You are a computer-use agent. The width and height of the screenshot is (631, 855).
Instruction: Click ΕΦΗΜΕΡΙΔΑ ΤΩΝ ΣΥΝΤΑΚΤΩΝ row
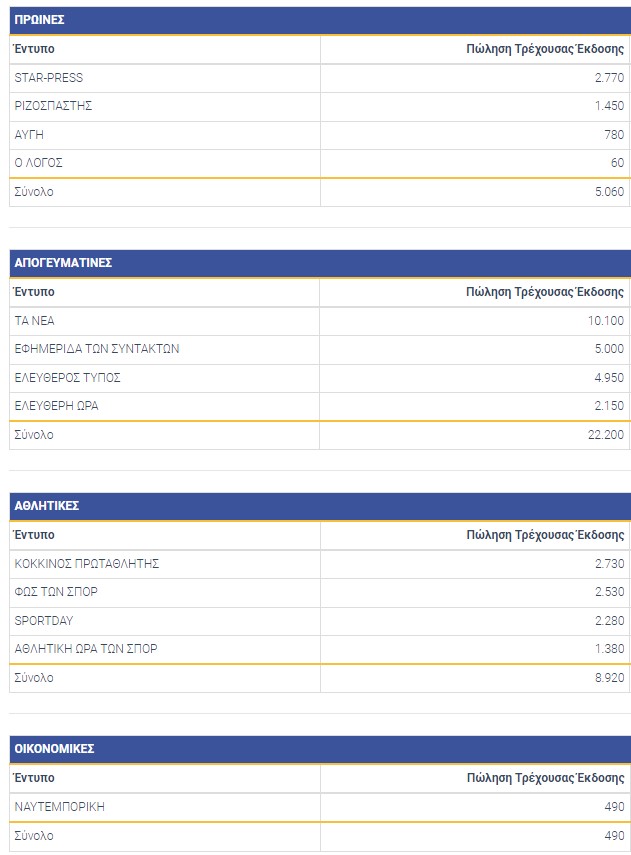click(97, 349)
